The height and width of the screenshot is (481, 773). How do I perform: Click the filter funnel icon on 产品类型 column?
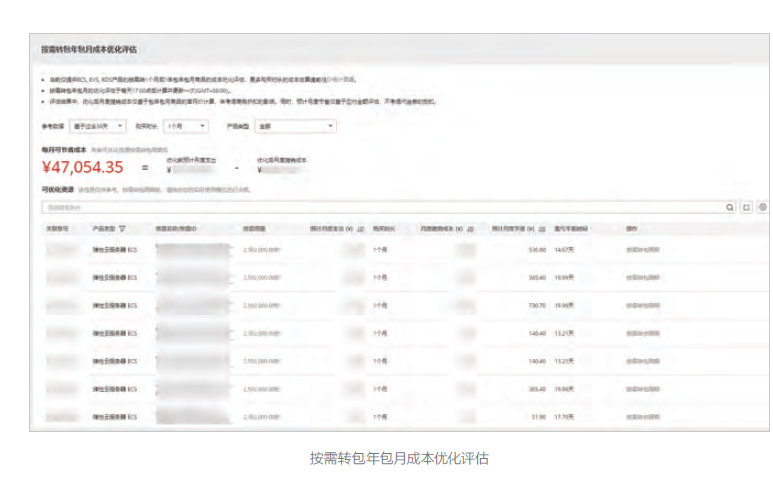122,229
